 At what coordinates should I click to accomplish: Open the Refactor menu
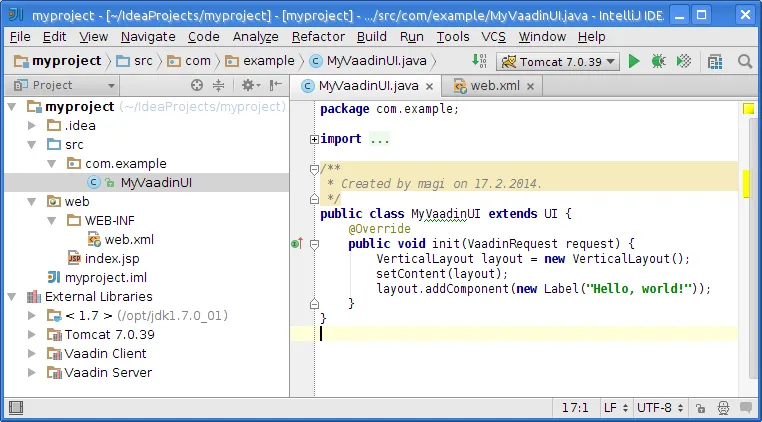tap(318, 36)
